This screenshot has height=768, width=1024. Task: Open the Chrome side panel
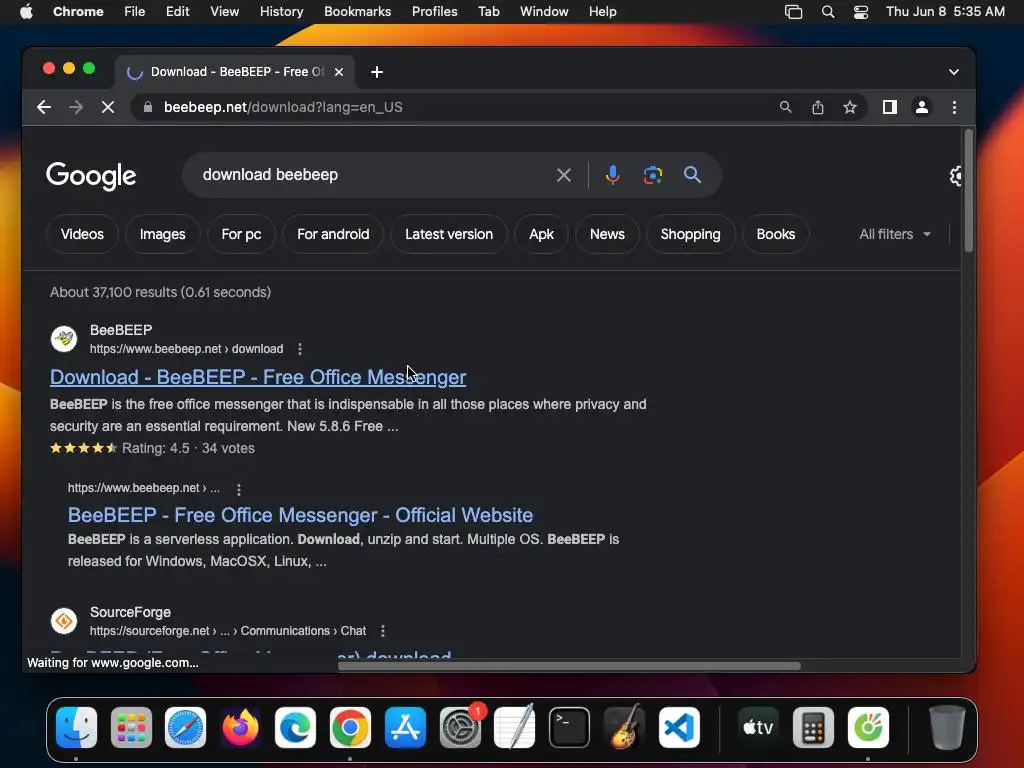[x=889, y=107]
